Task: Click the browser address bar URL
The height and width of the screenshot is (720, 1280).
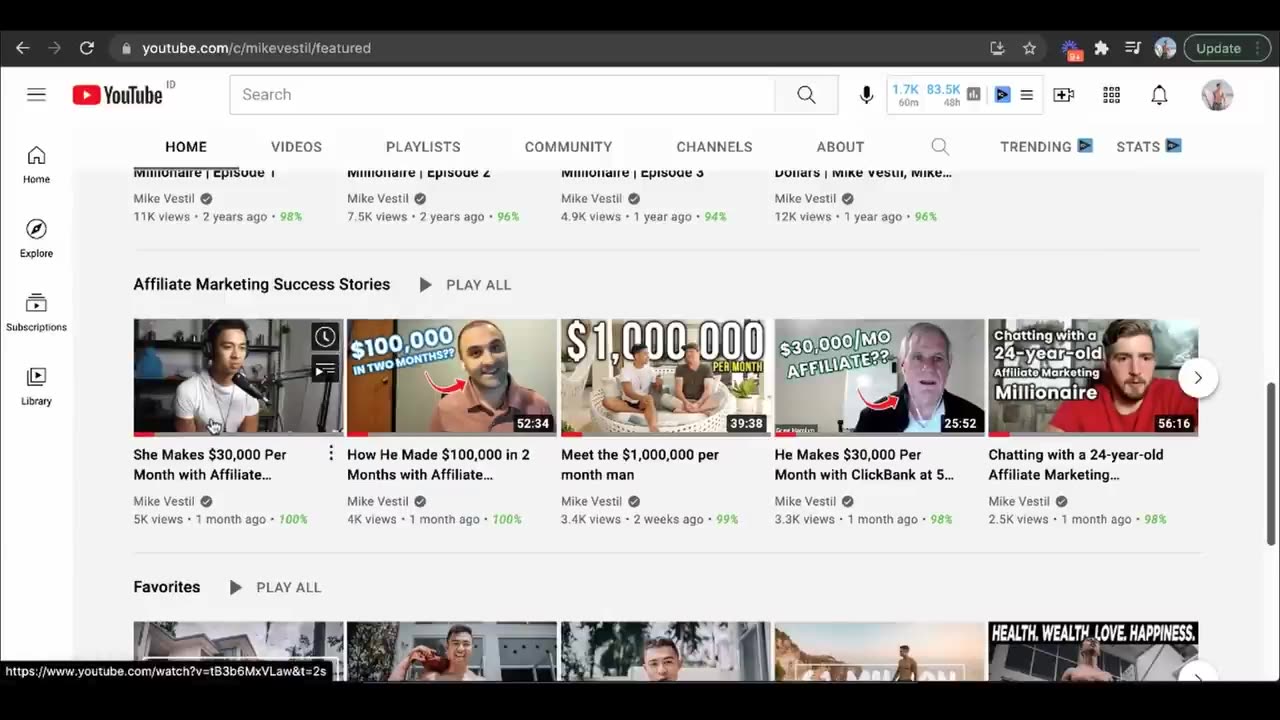Action: click(256, 48)
